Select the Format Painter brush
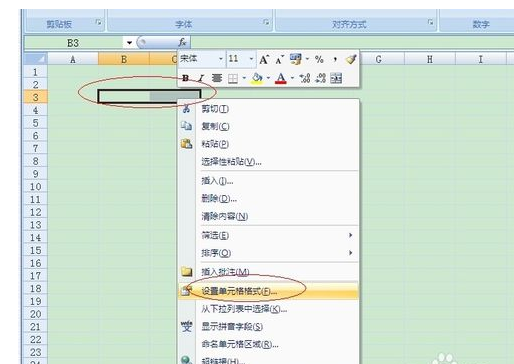The width and height of the screenshot is (514, 364). coord(351,59)
